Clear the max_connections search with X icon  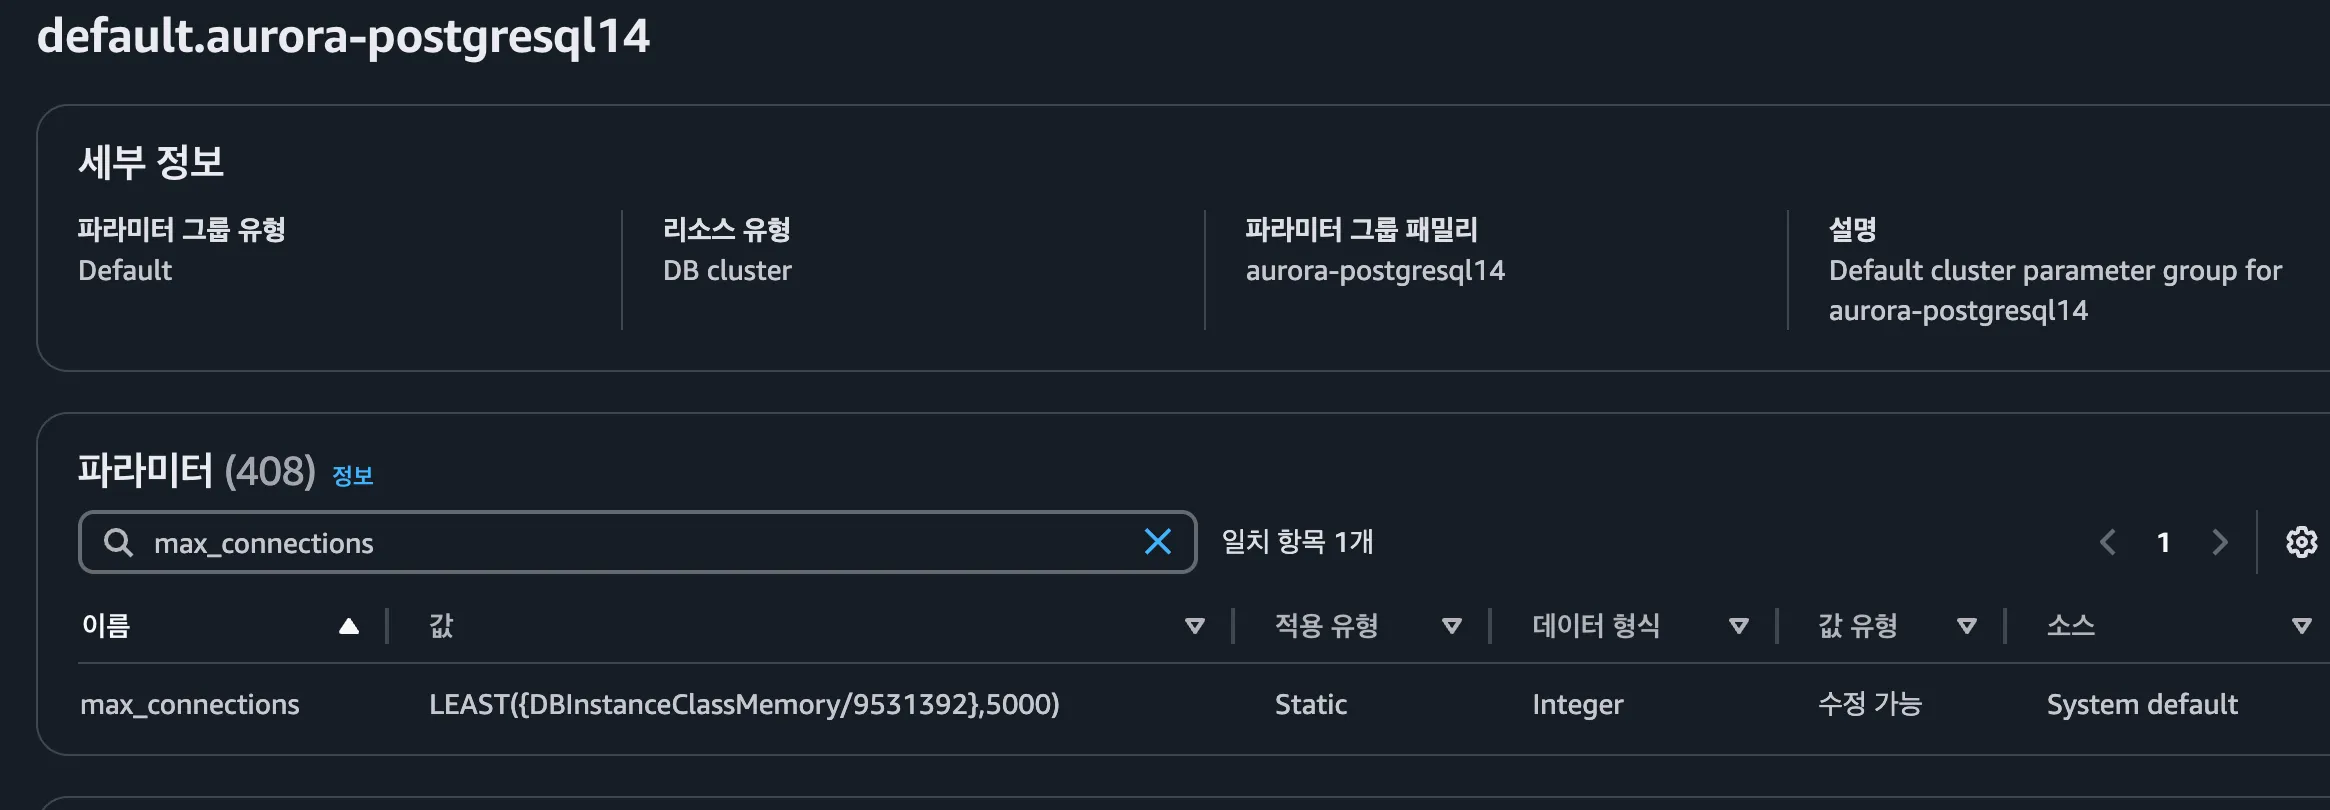pos(1157,542)
